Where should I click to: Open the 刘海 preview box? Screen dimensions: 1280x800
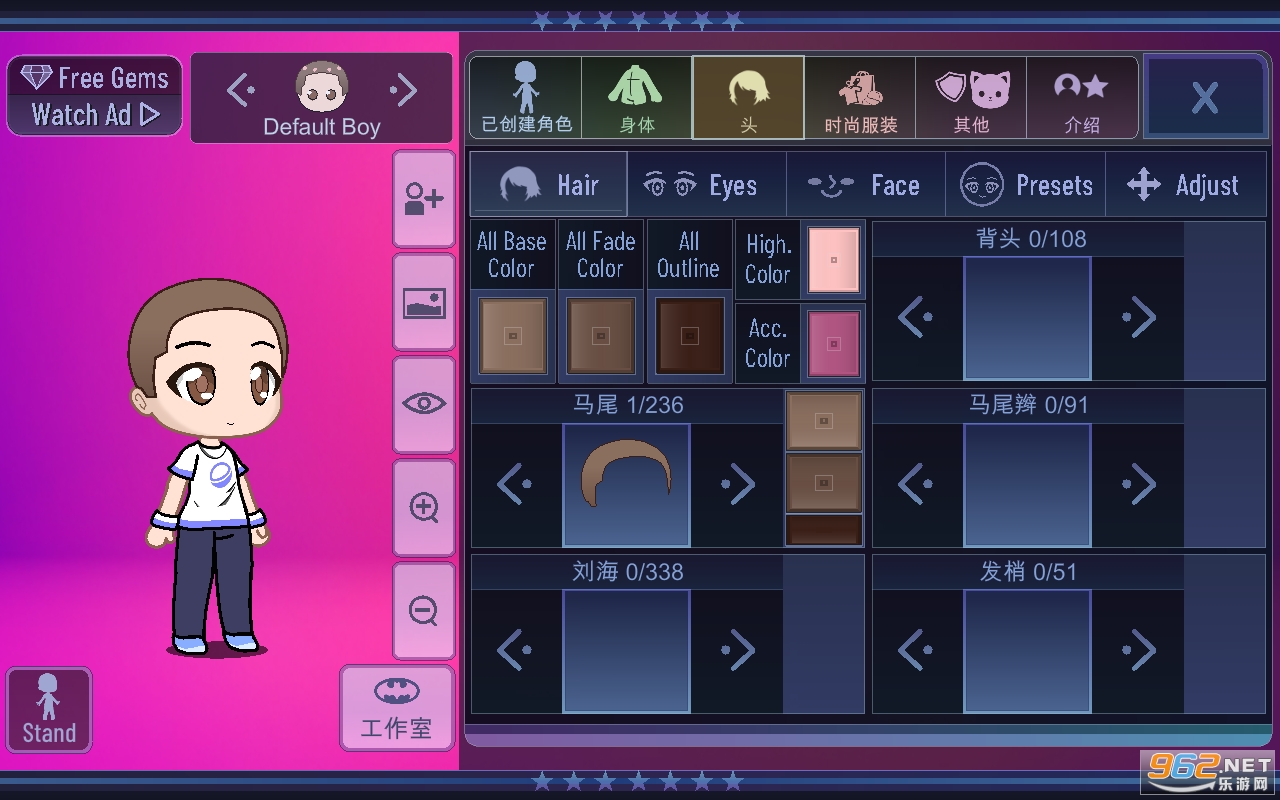(x=626, y=651)
